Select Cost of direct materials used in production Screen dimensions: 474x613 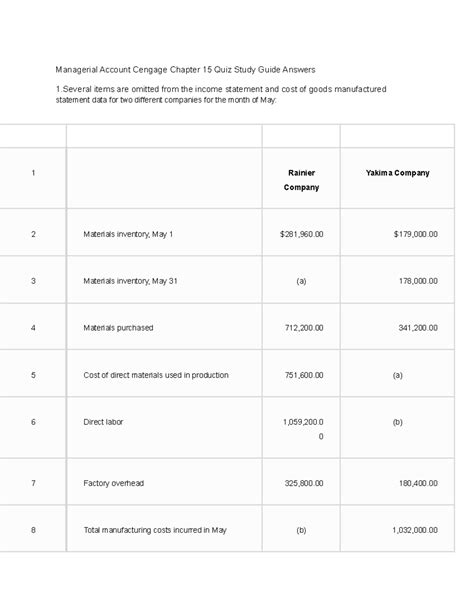[x=156, y=375]
